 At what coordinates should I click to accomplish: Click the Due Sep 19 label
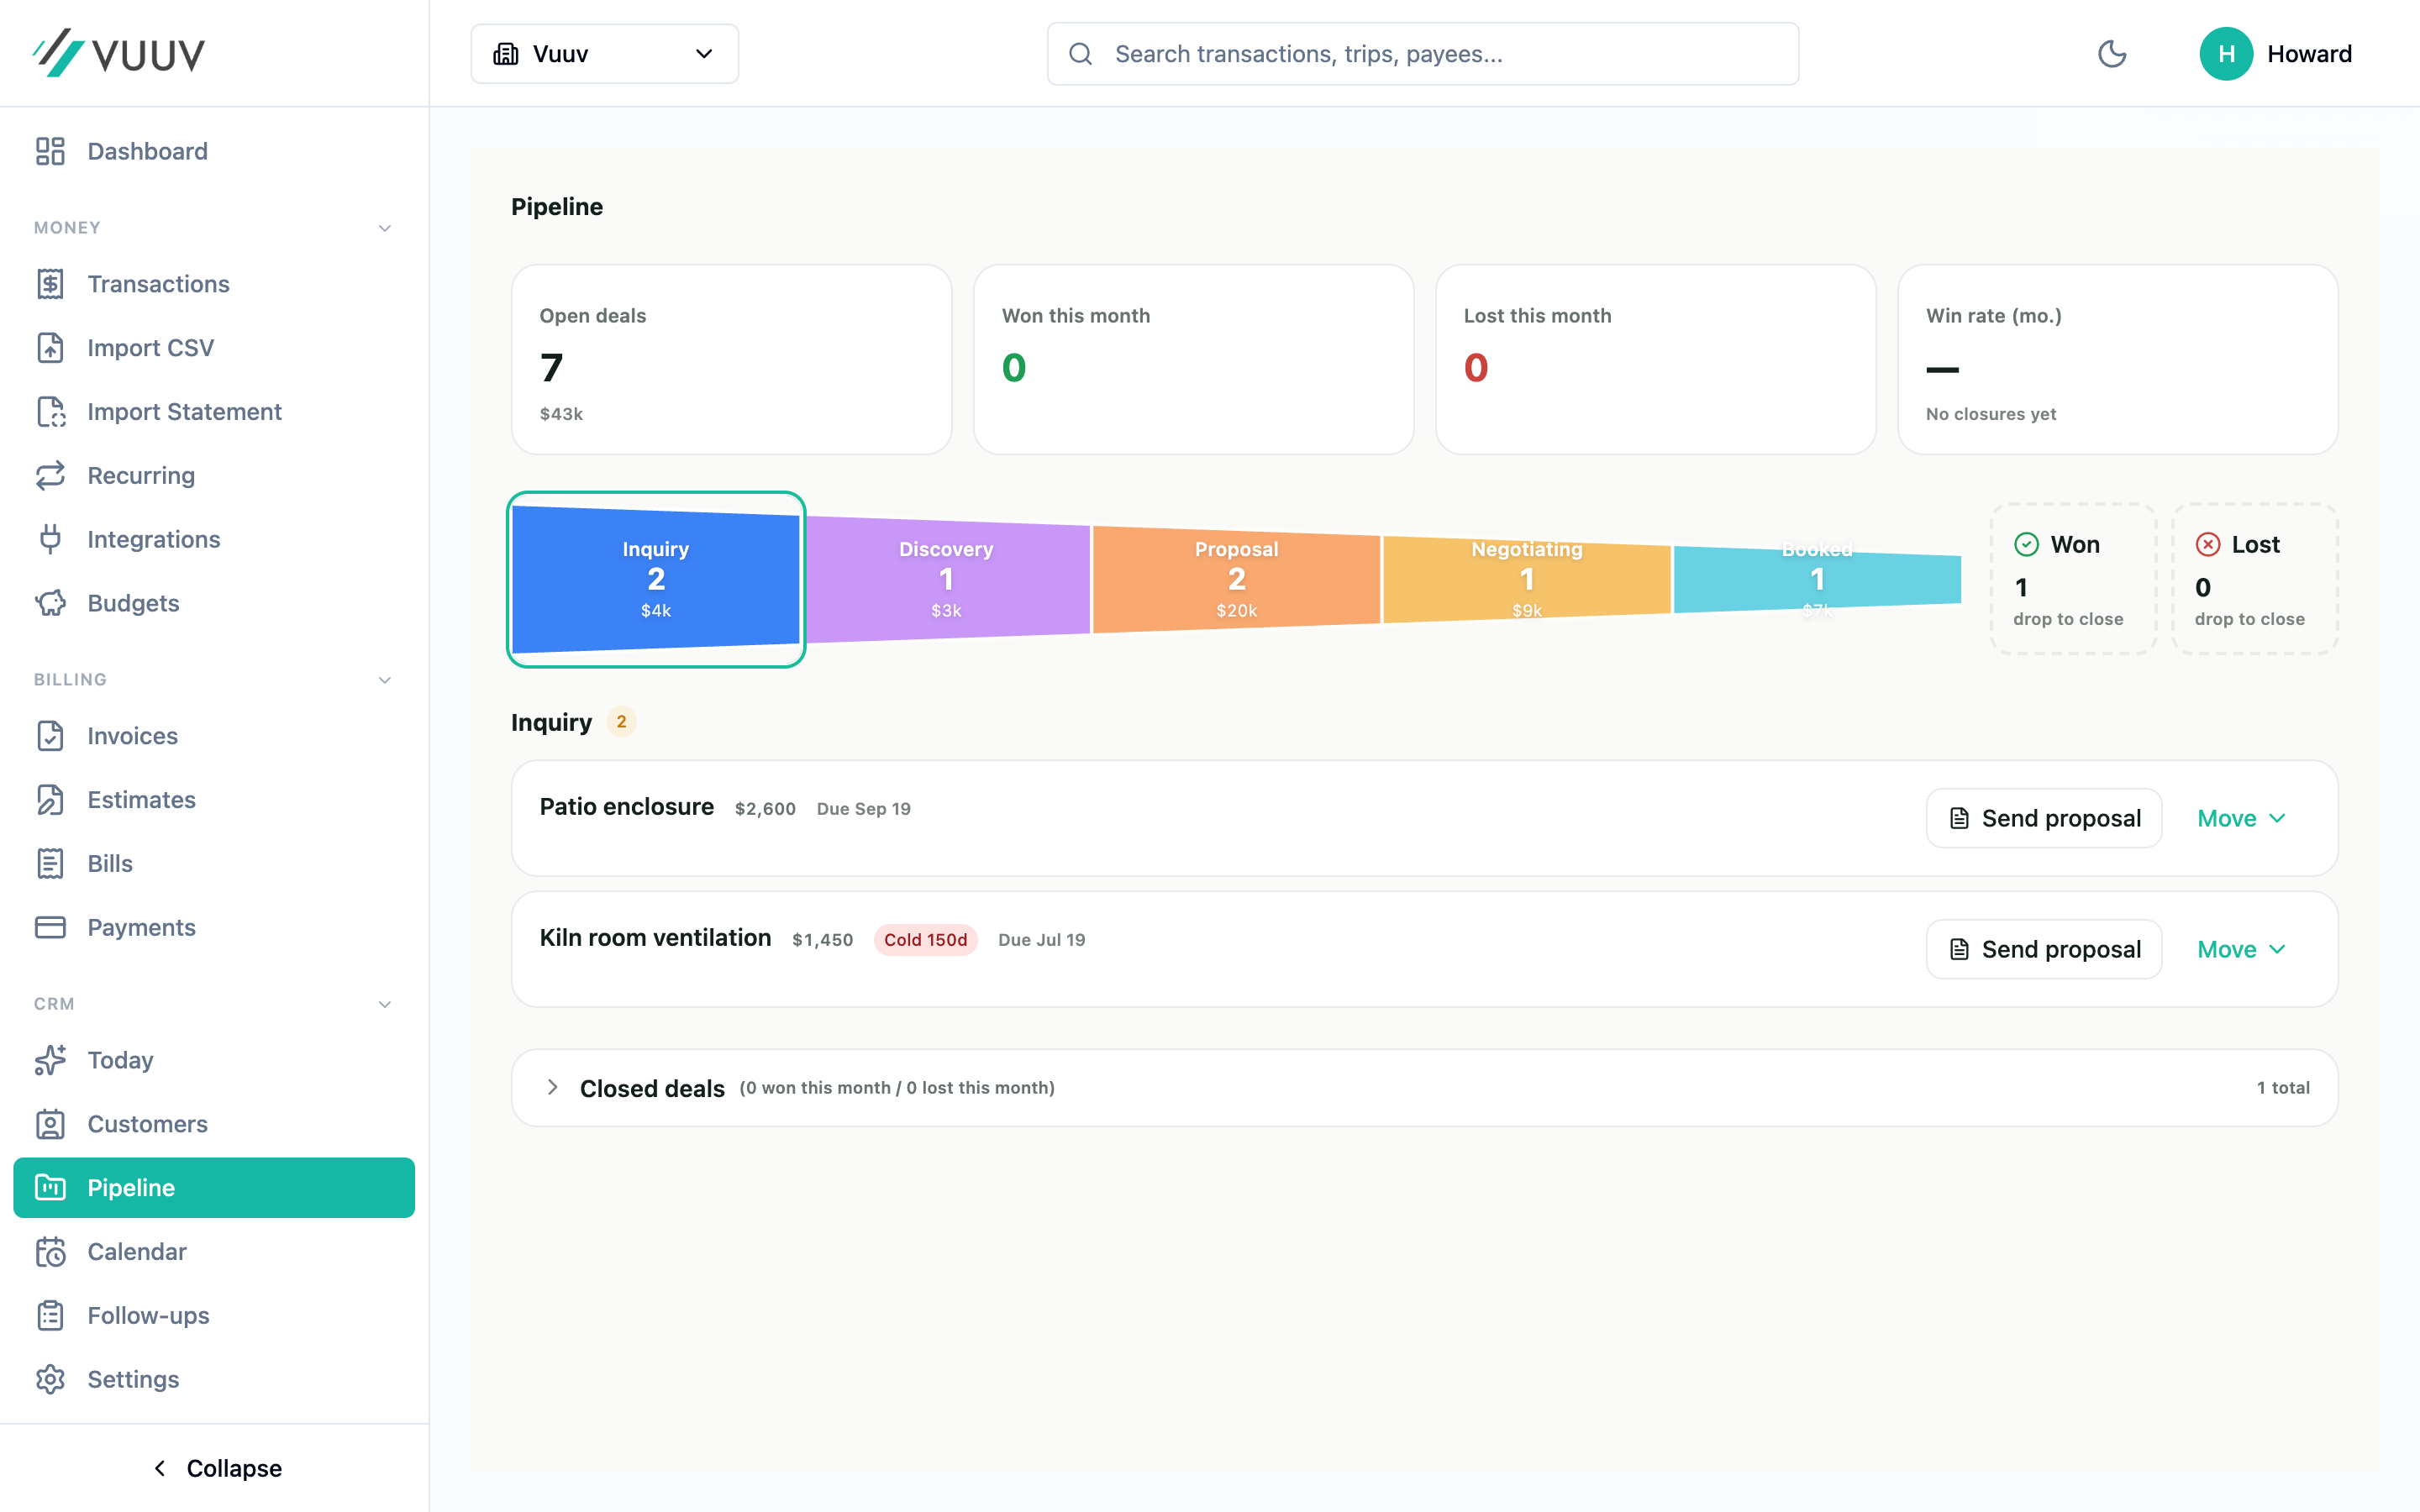click(864, 809)
